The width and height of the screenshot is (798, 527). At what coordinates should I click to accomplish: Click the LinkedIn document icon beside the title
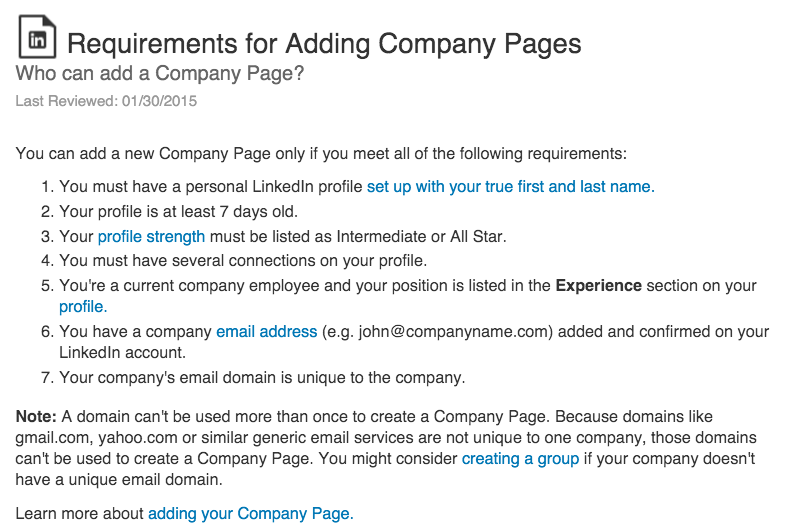(x=37, y=37)
